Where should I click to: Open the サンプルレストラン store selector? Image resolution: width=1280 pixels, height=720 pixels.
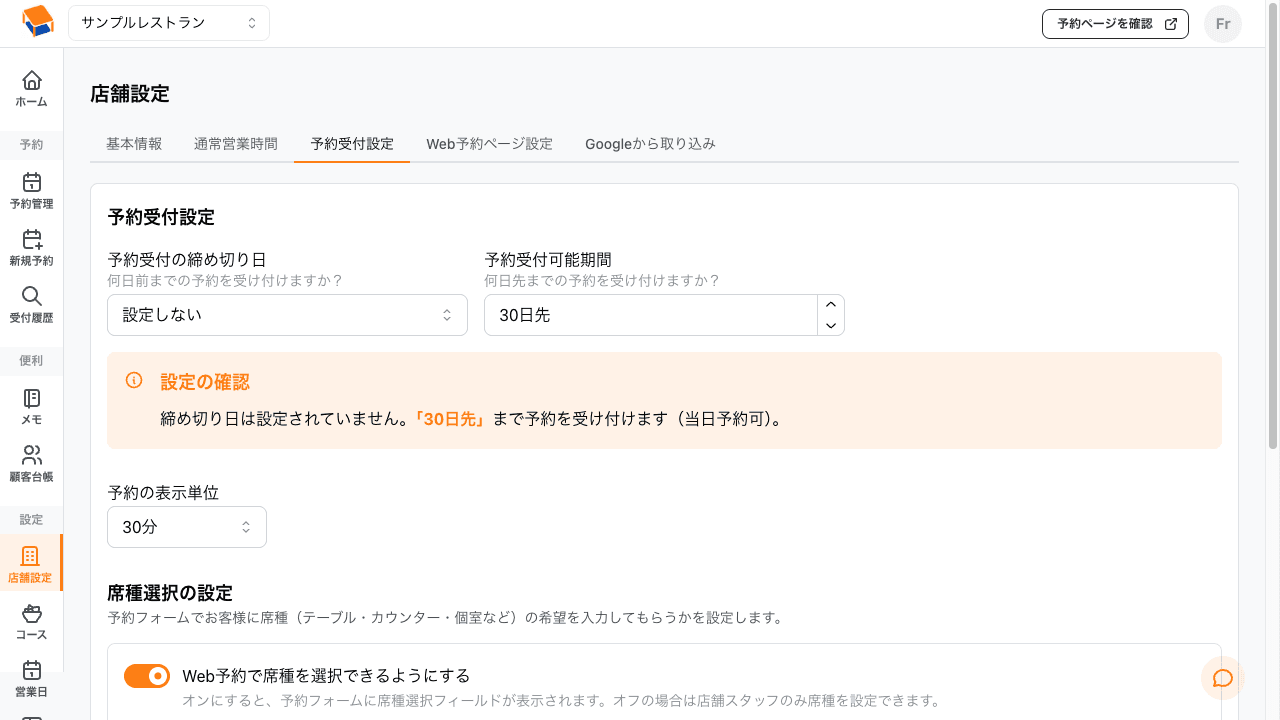tap(168, 22)
